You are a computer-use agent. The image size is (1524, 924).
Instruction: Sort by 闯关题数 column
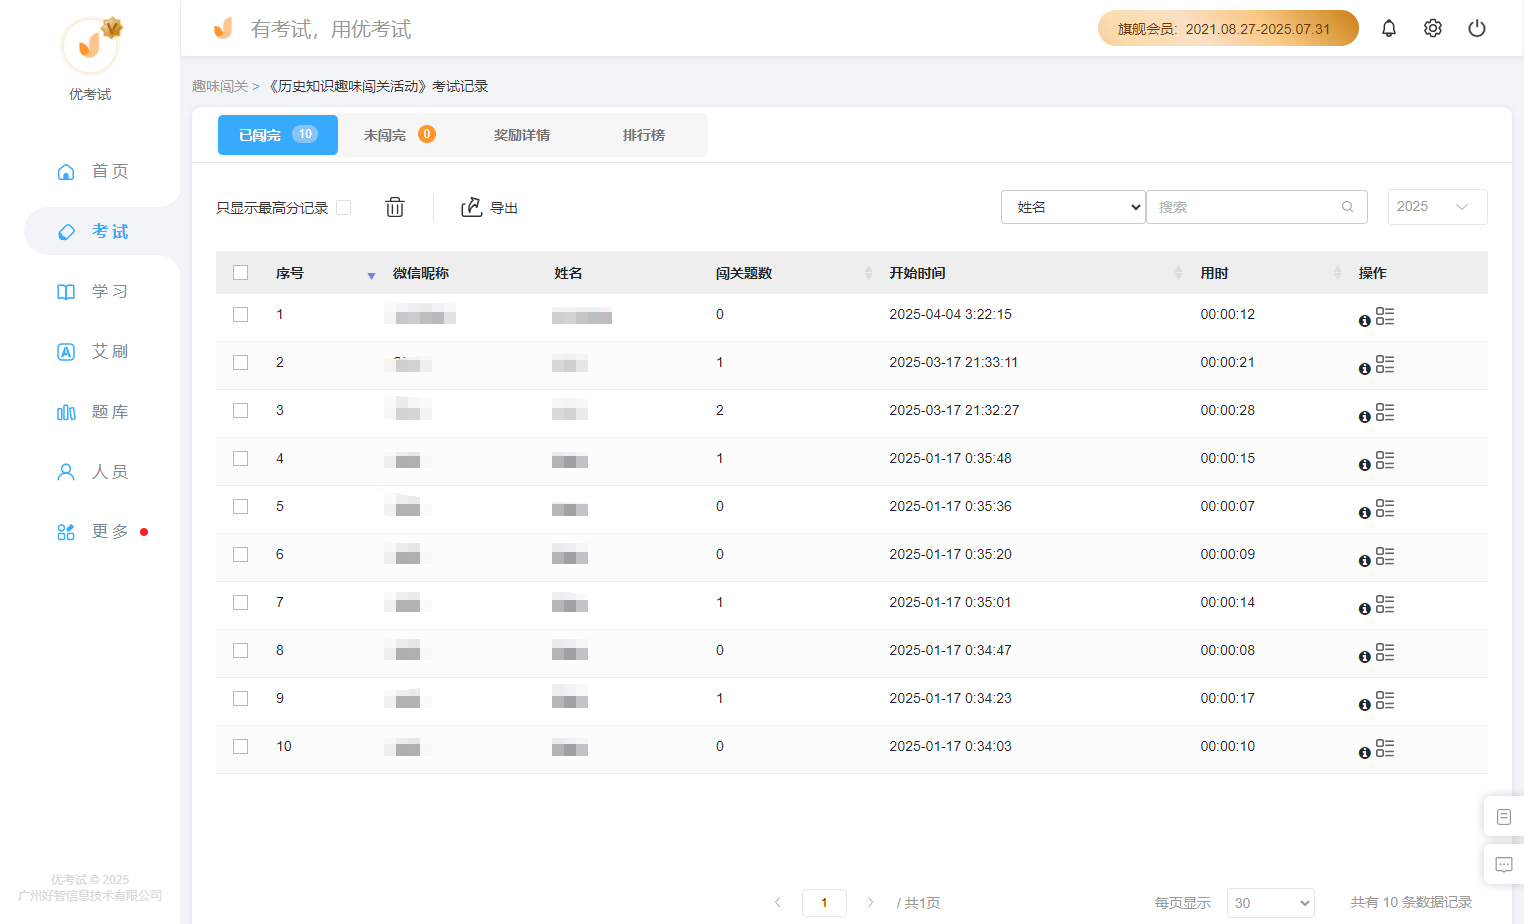point(868,273)
